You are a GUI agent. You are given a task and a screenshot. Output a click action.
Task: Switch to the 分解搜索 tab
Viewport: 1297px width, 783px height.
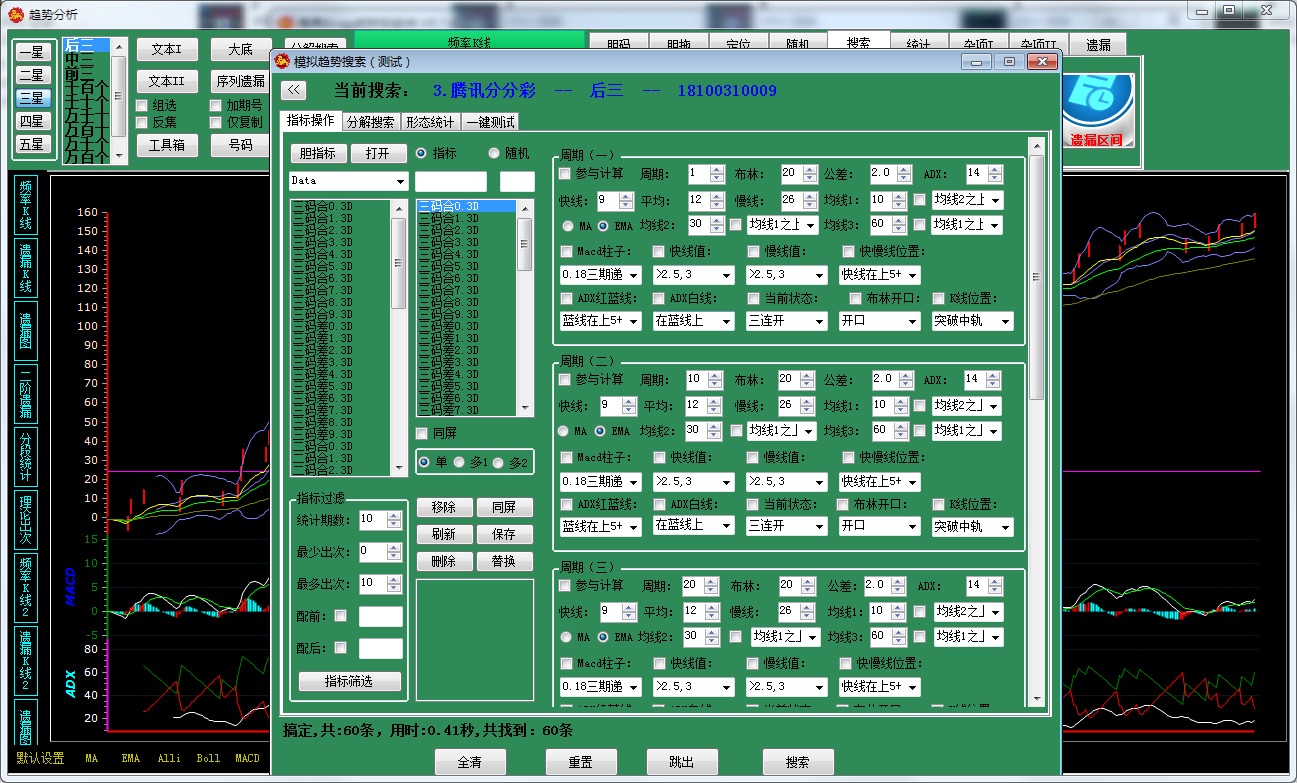(370, 122)
